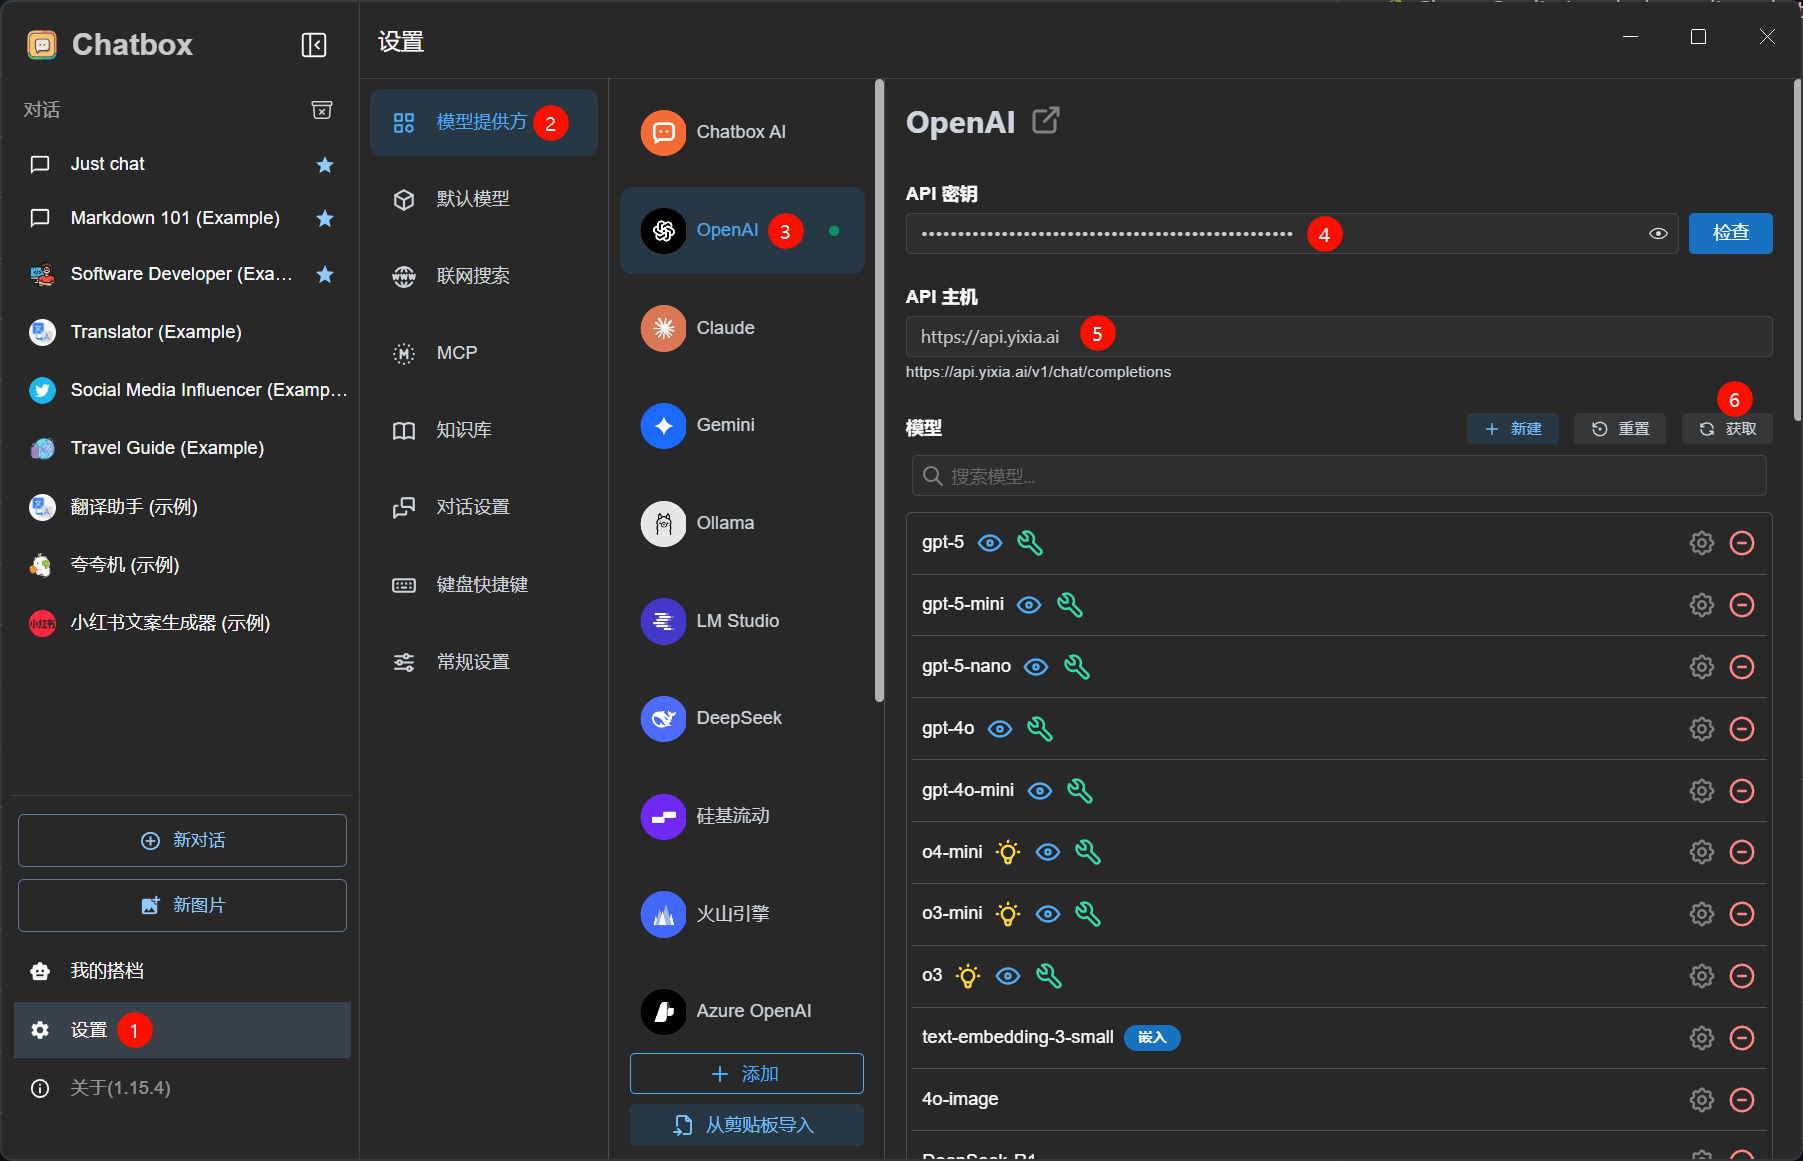Image resolution: width=1803 pixels, height=1161 pixels.
Task: Remove the gpt-5-mini model
Action: point(1742,605)
